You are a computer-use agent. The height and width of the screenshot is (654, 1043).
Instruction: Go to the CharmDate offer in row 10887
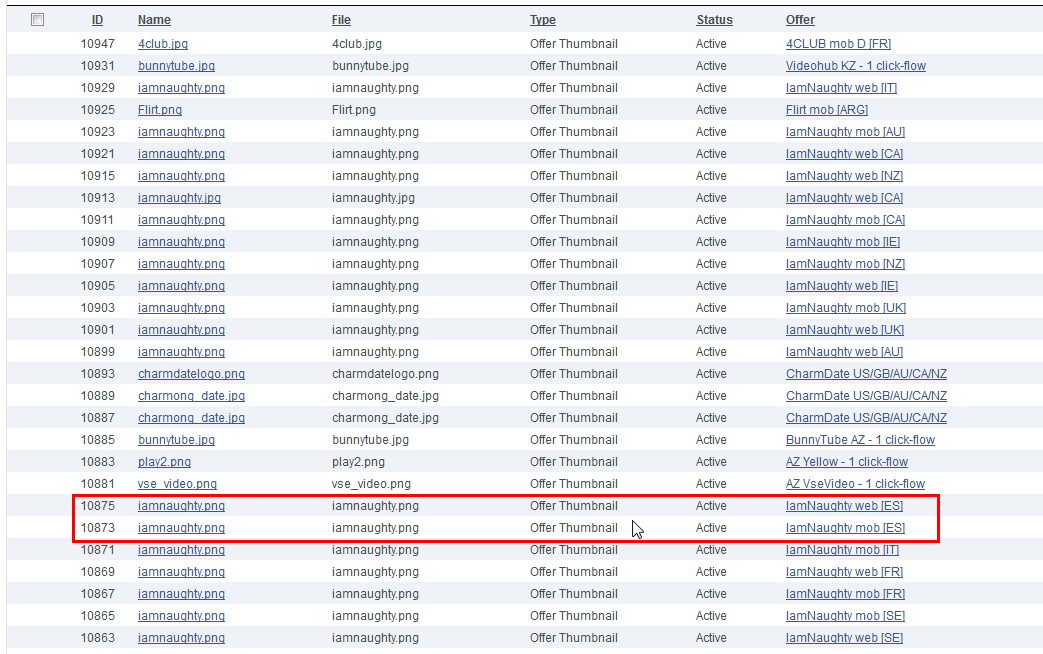[866, 418]
